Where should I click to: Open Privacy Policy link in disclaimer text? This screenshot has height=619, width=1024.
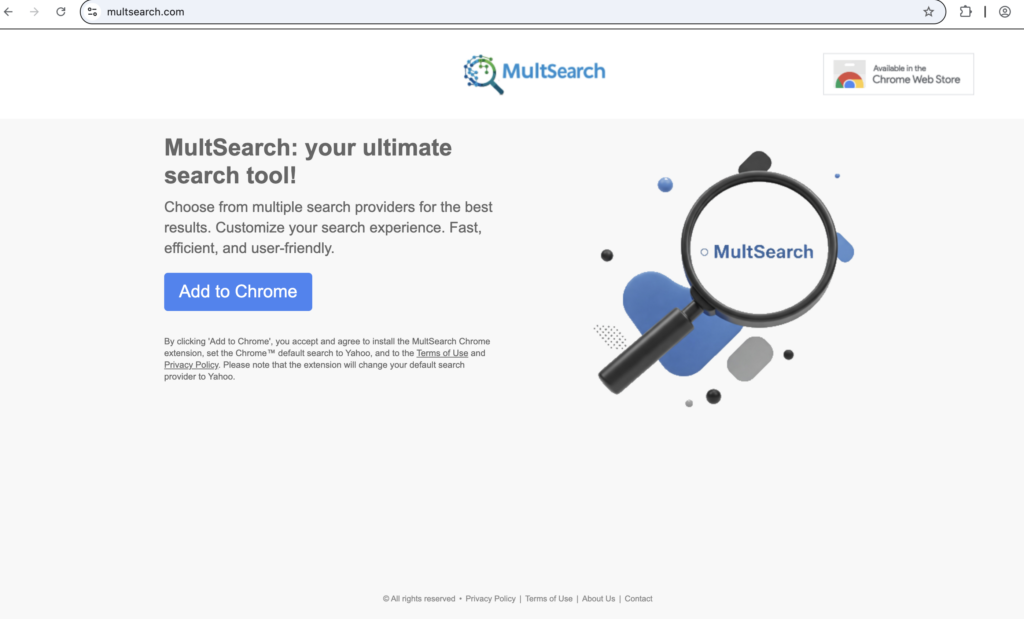(191, 365)
